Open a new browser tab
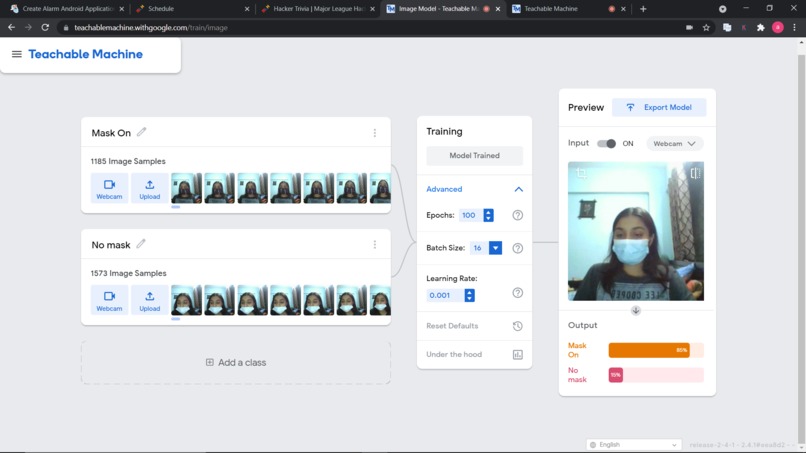The height and width of the screenshot is (453, 806). (x=643, y=9)
